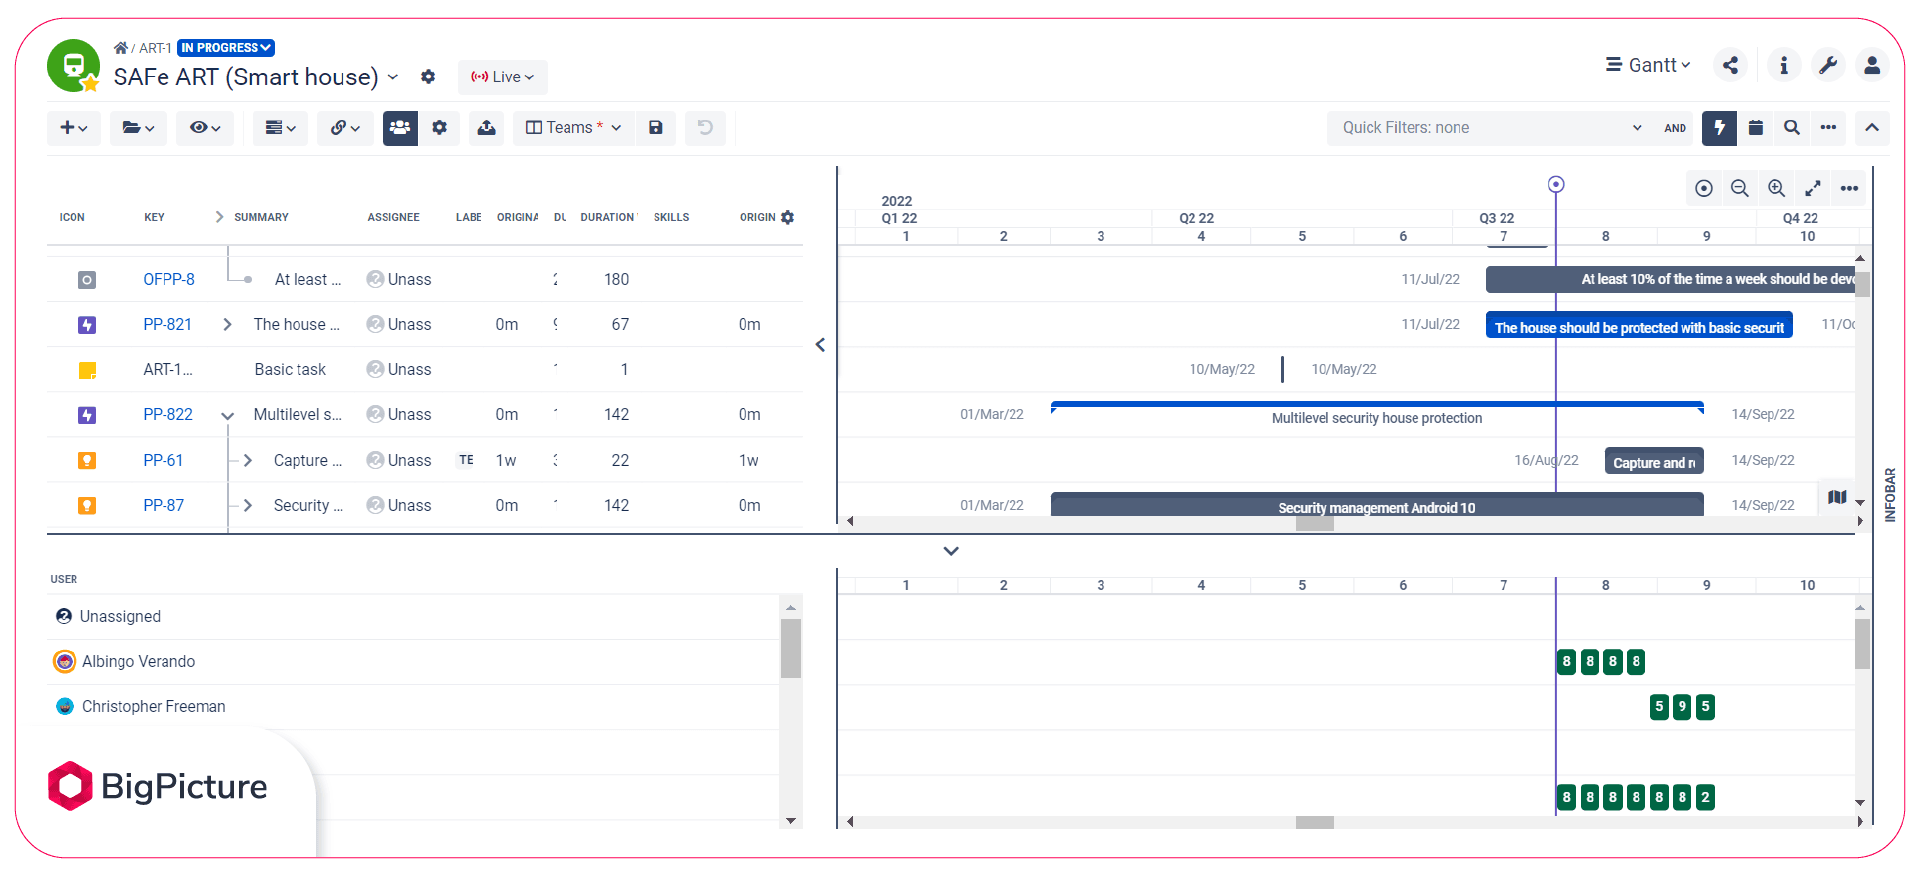The image size is (1920, 880).
Task: Click the home breadcrumb icon
Action: [121, 48]
